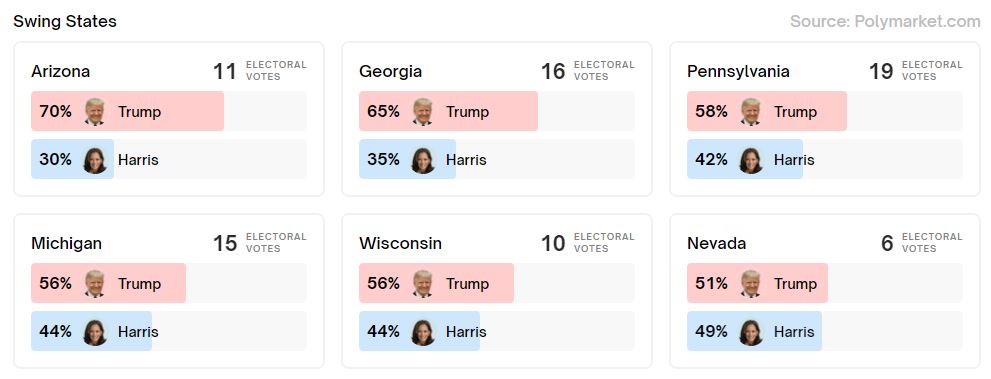
Task: Click the Source: Polymarket.com text
Action: coord(885,21)
